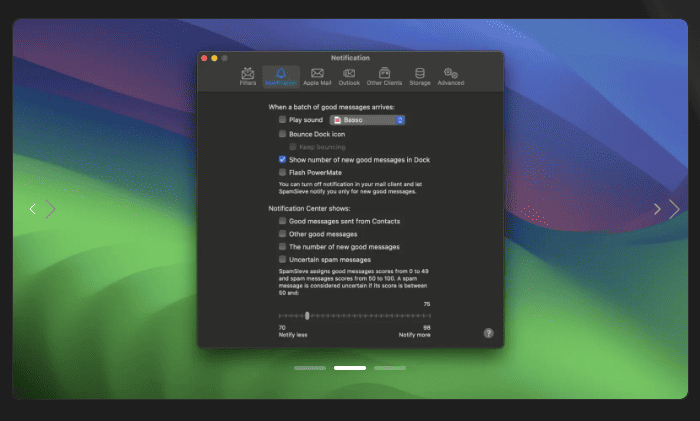Enable Flash PowerMate option
This screenshot has height=421, width=700.
pos(282,172)
